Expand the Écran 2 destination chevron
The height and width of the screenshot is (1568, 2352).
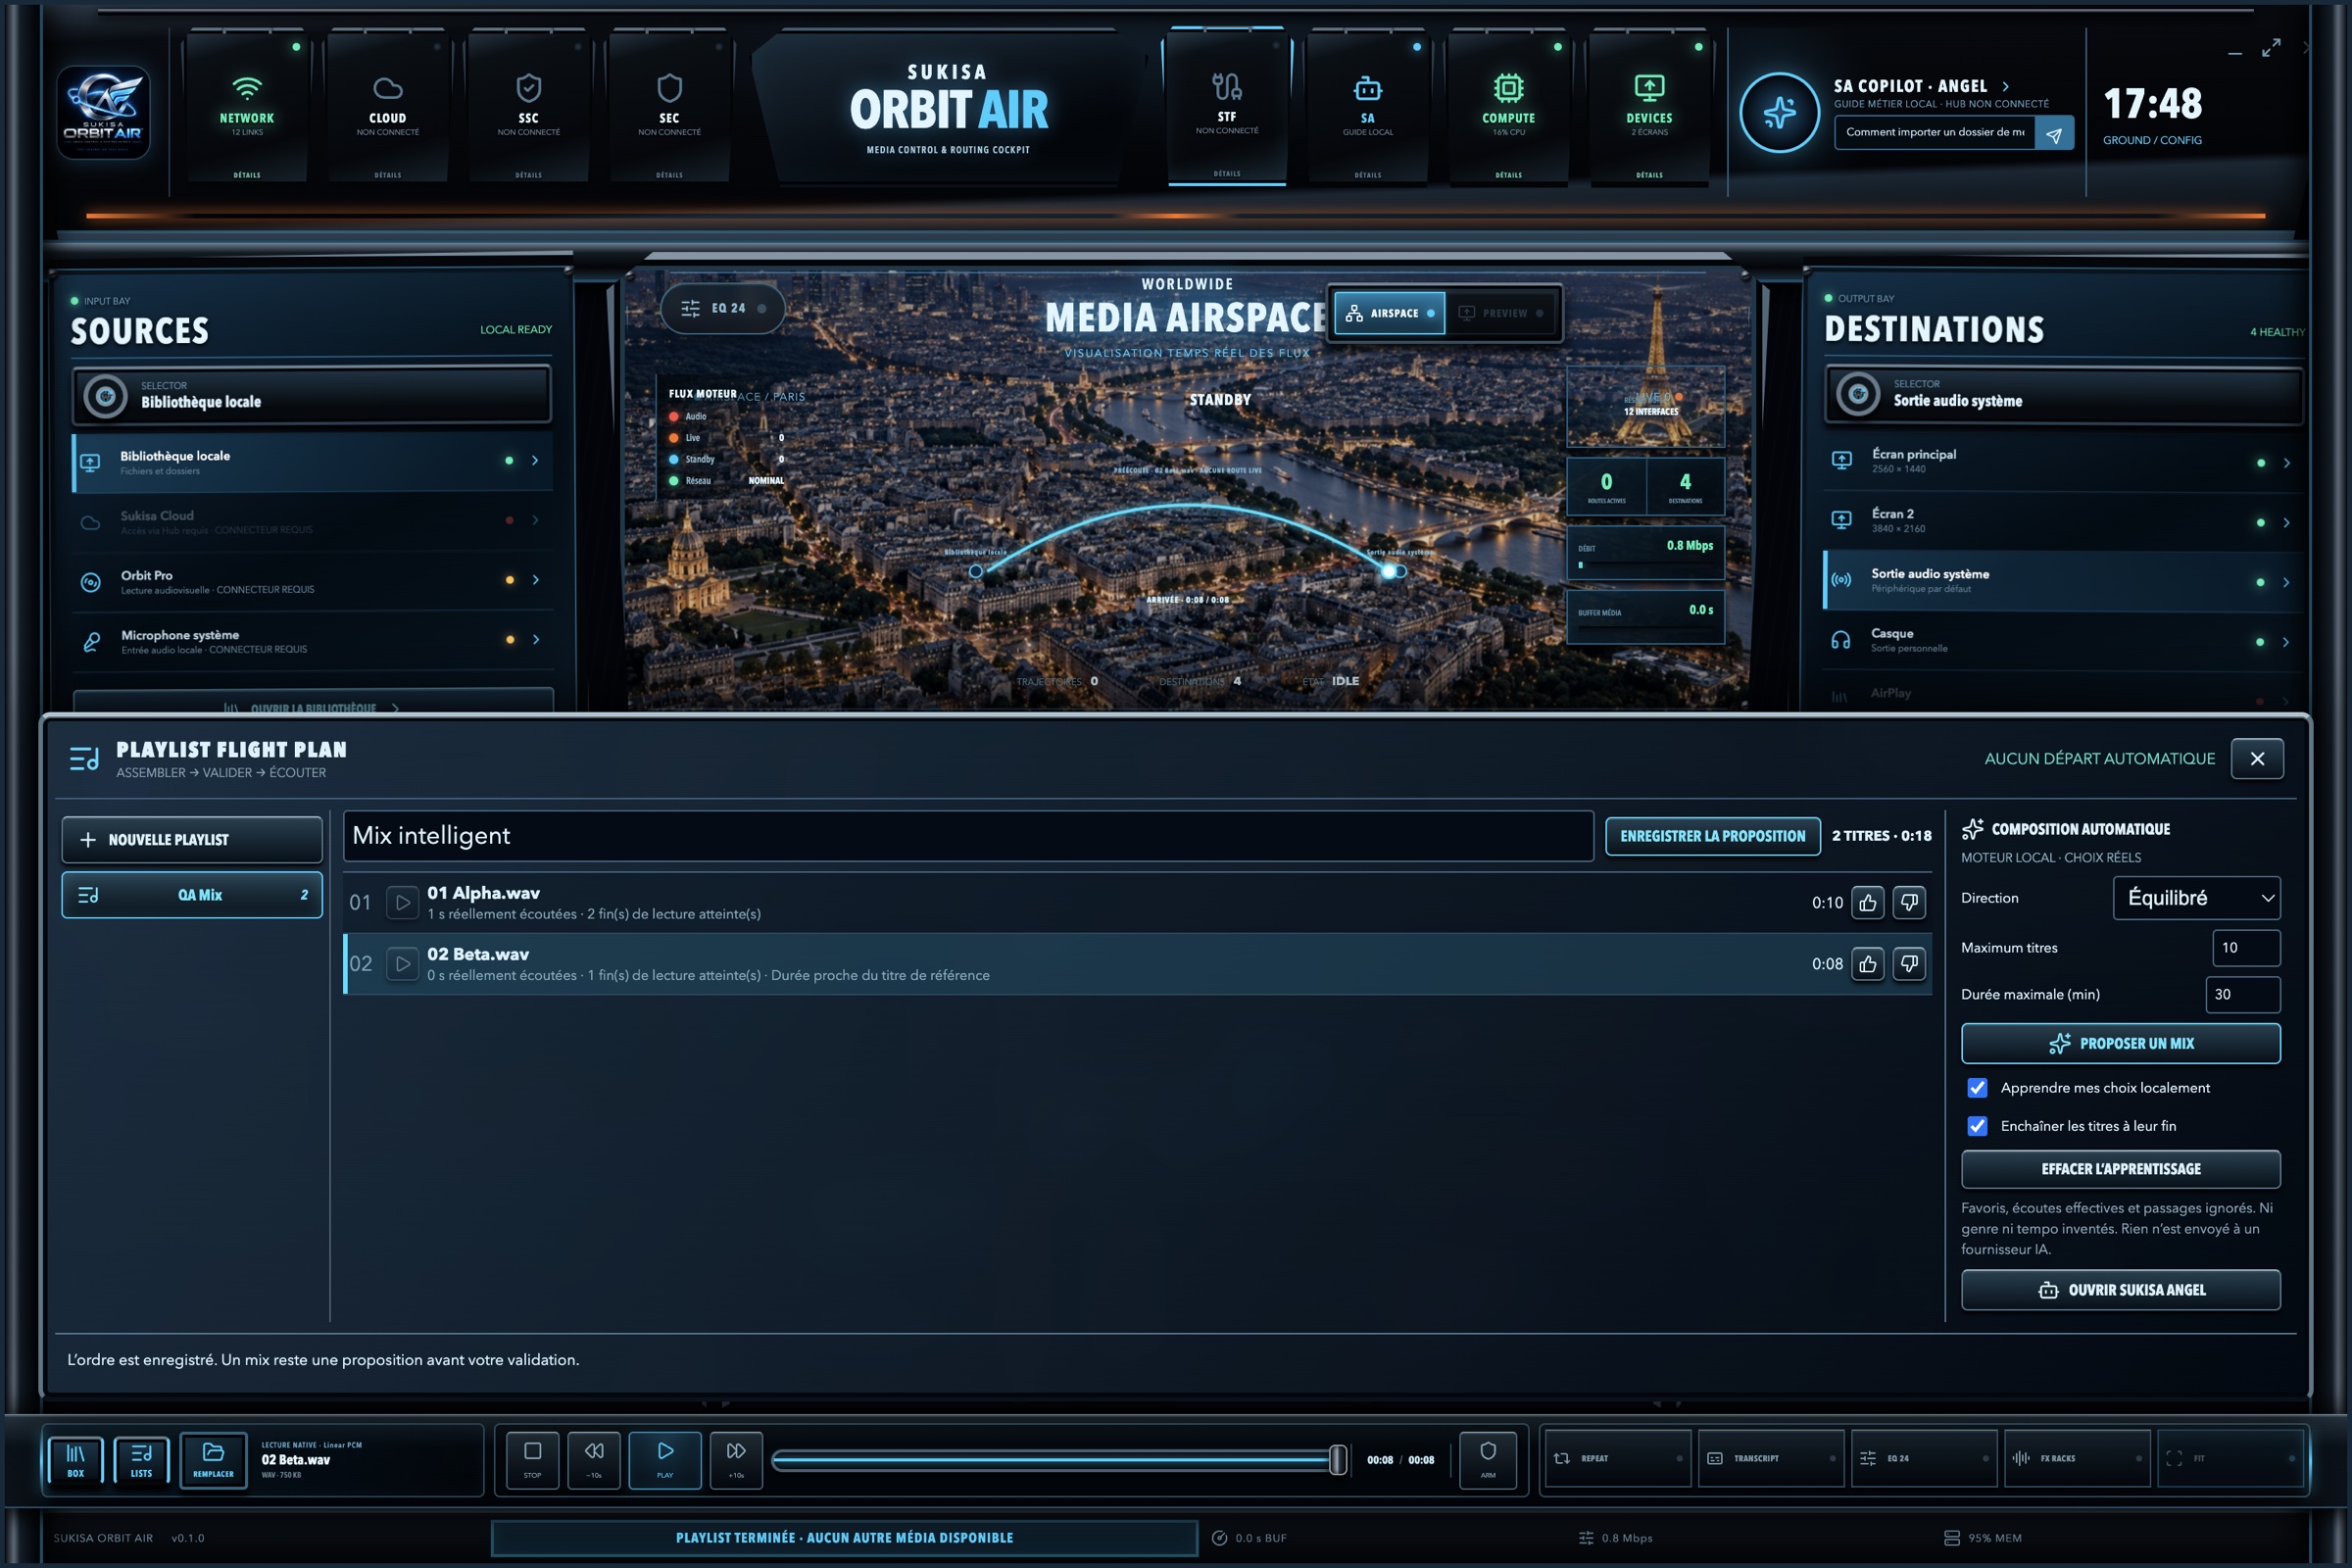(2286, 523)
